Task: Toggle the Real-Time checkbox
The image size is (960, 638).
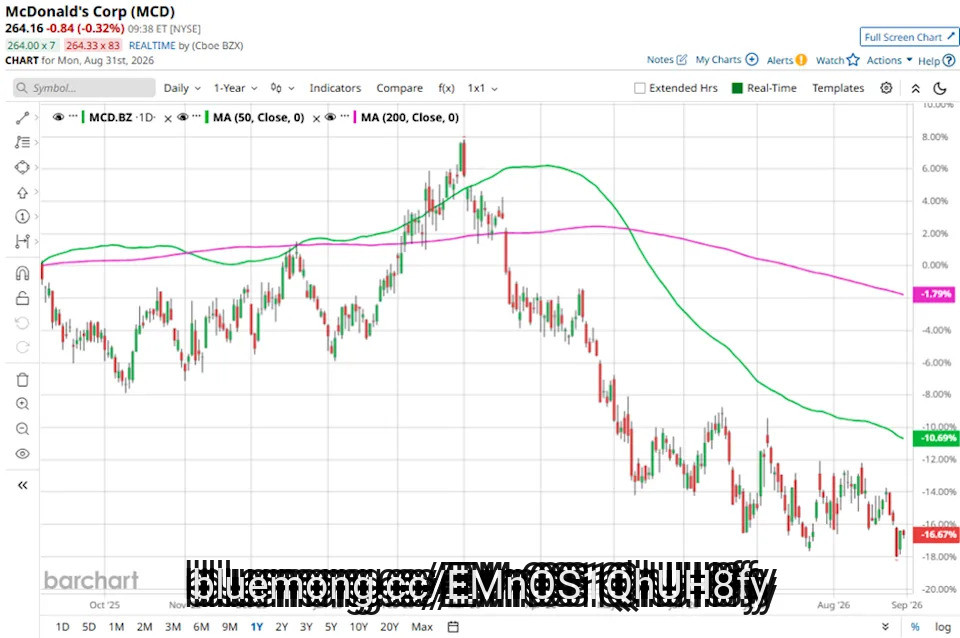Action: tap(737, 88)
